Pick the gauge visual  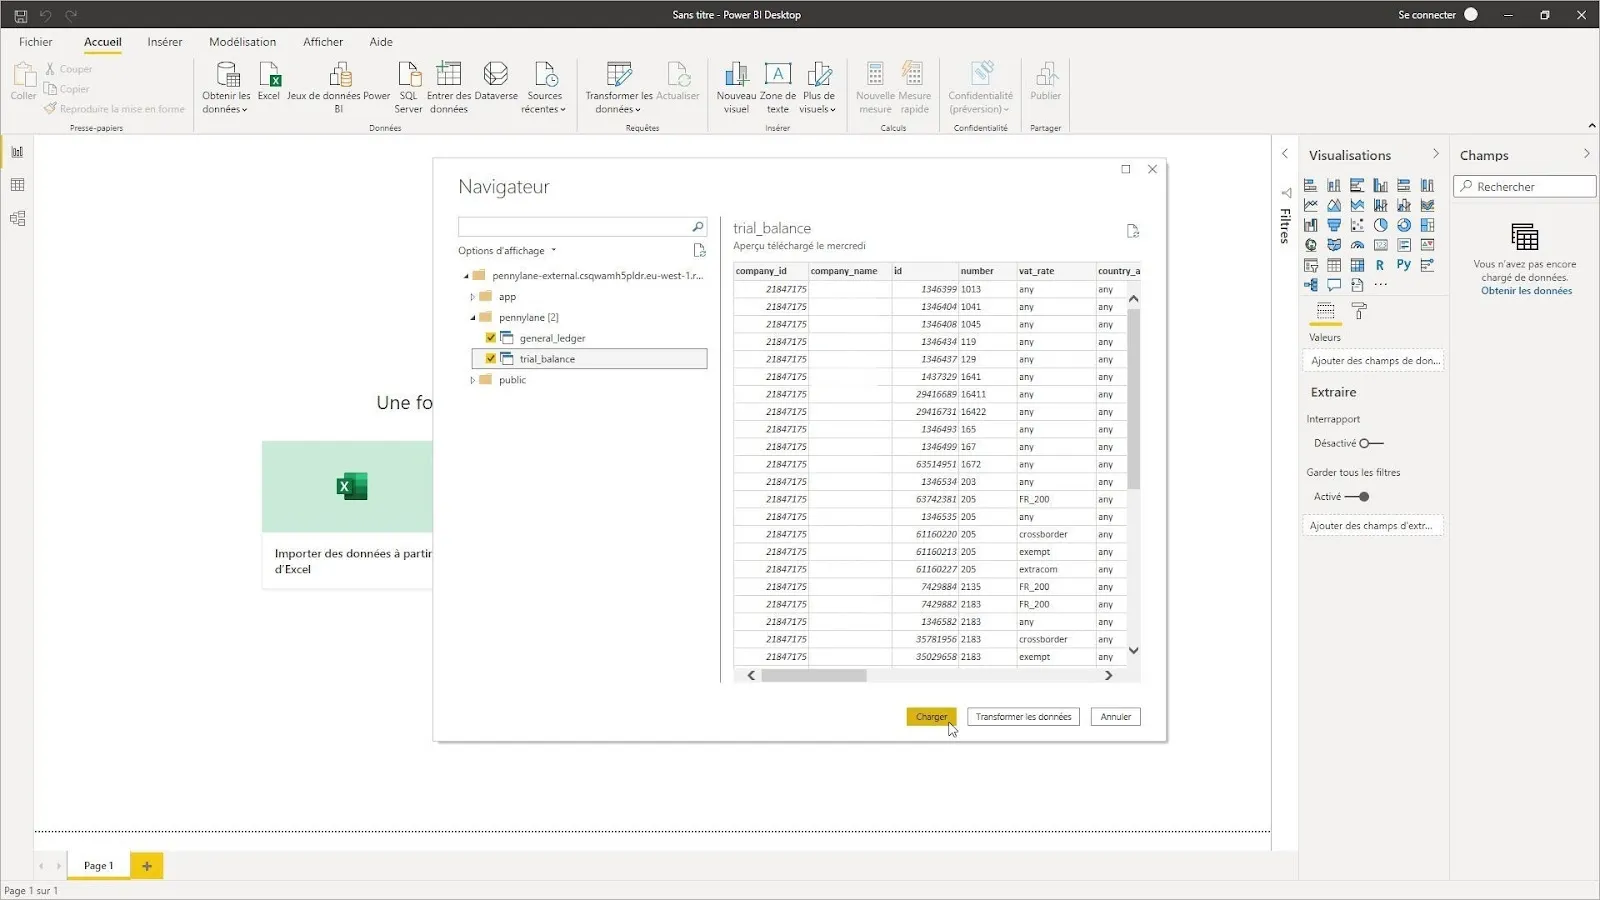(x=1357, y=245)
